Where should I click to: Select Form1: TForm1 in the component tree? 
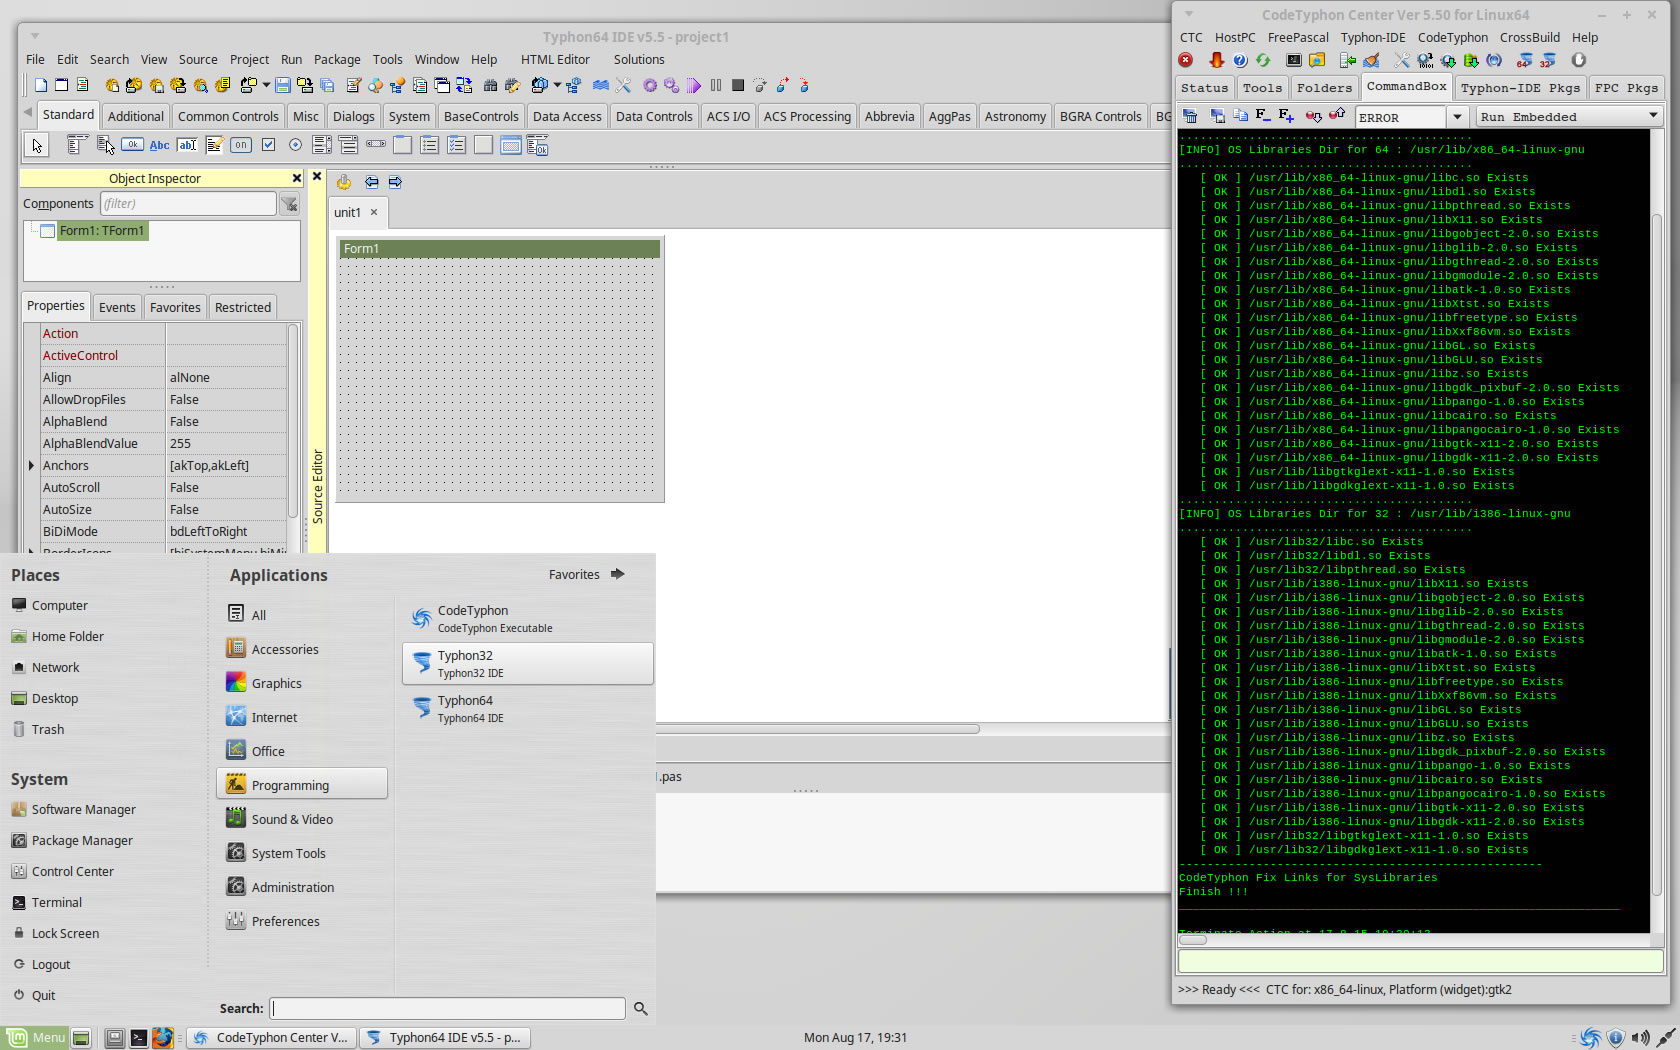[102, 231]
